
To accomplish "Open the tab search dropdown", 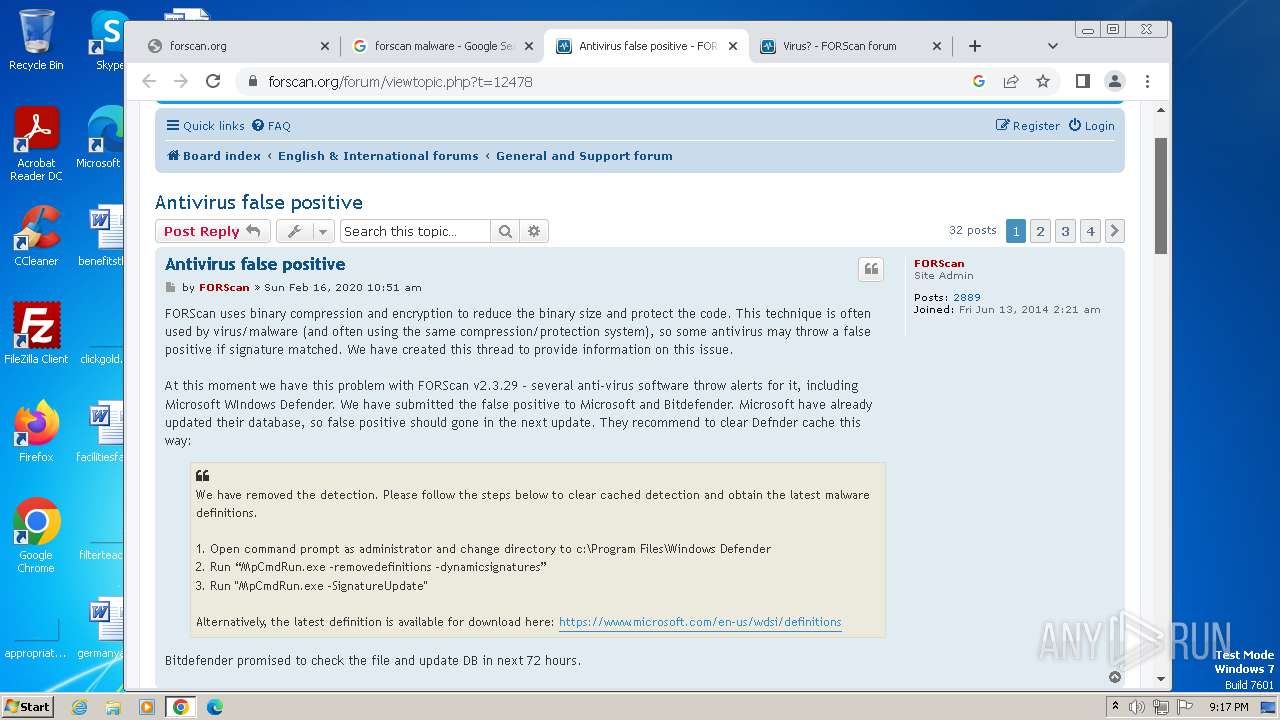I will [x=1052, y=46].
